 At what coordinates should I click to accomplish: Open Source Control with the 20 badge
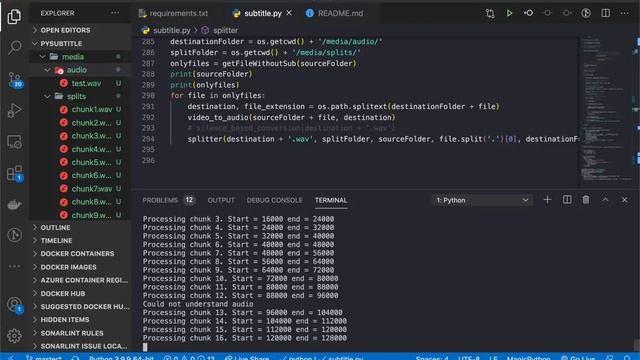tap(15, 79)
